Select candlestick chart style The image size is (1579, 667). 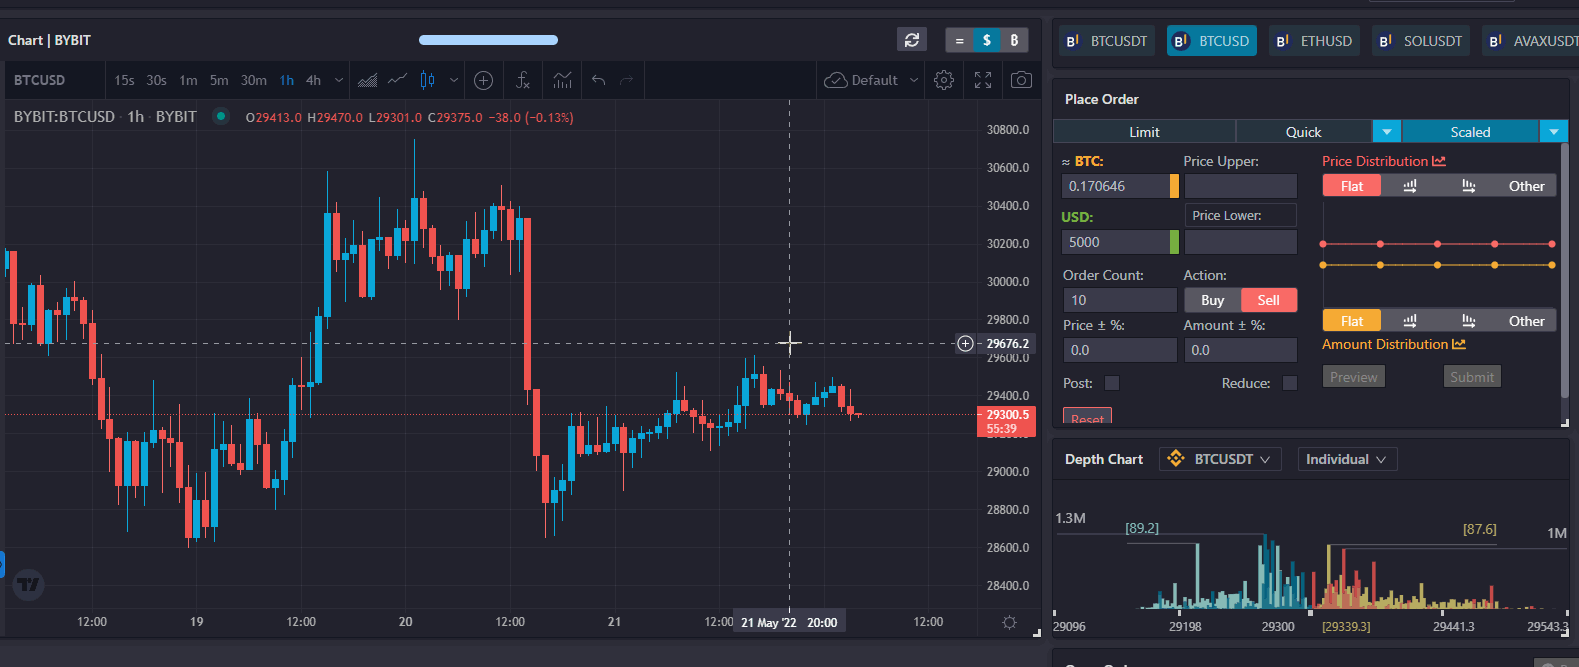[x=427, y=80]
